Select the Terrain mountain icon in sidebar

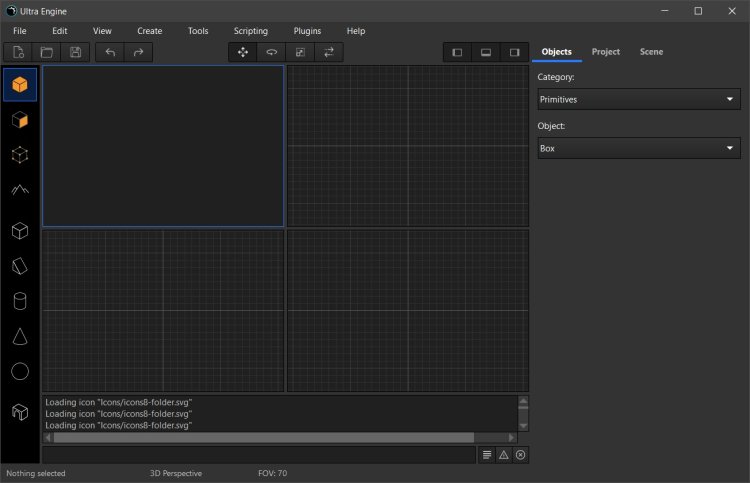(x=20, y=189)
